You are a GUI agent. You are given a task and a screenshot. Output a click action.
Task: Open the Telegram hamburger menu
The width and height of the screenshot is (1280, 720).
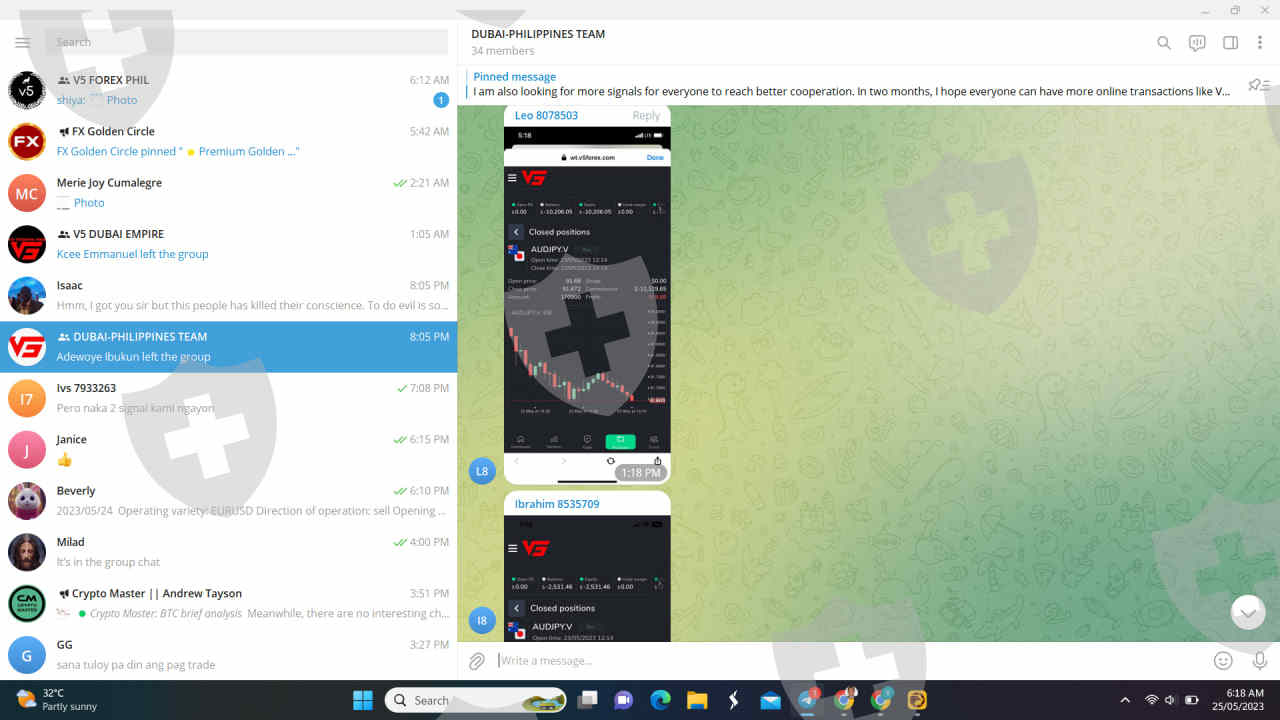pyautogui.click(x=23, y=42)
